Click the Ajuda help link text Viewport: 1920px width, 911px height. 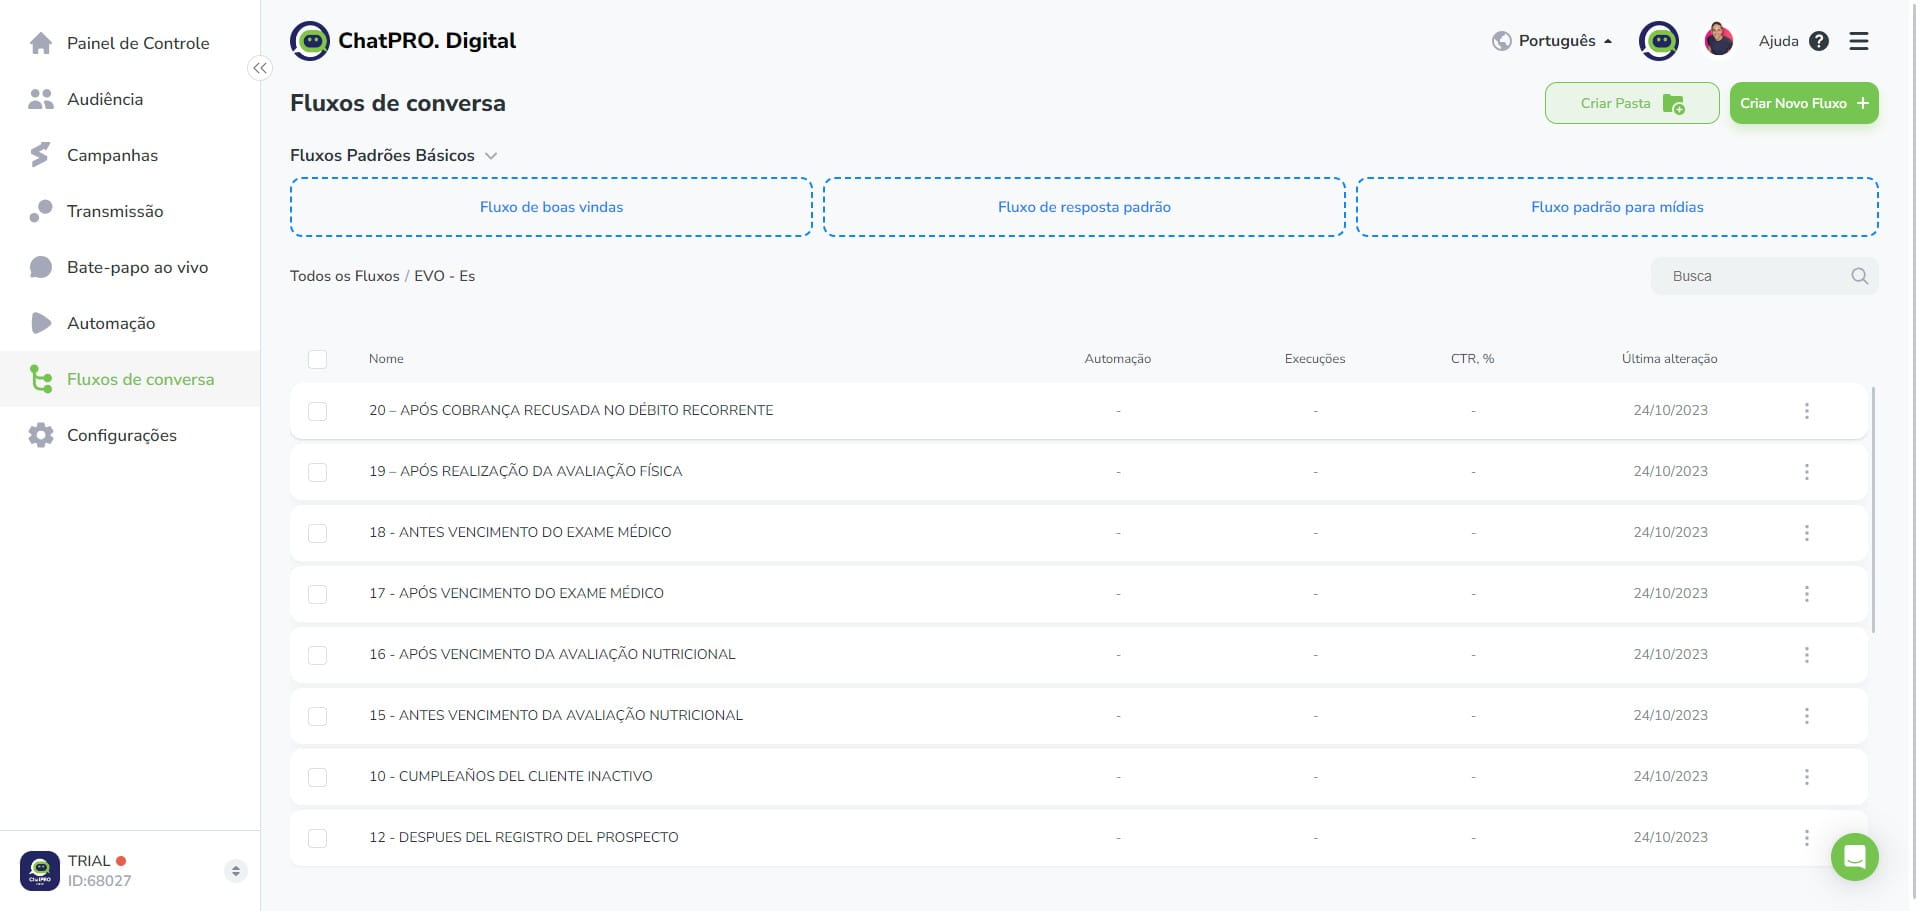pos(1778,41)
